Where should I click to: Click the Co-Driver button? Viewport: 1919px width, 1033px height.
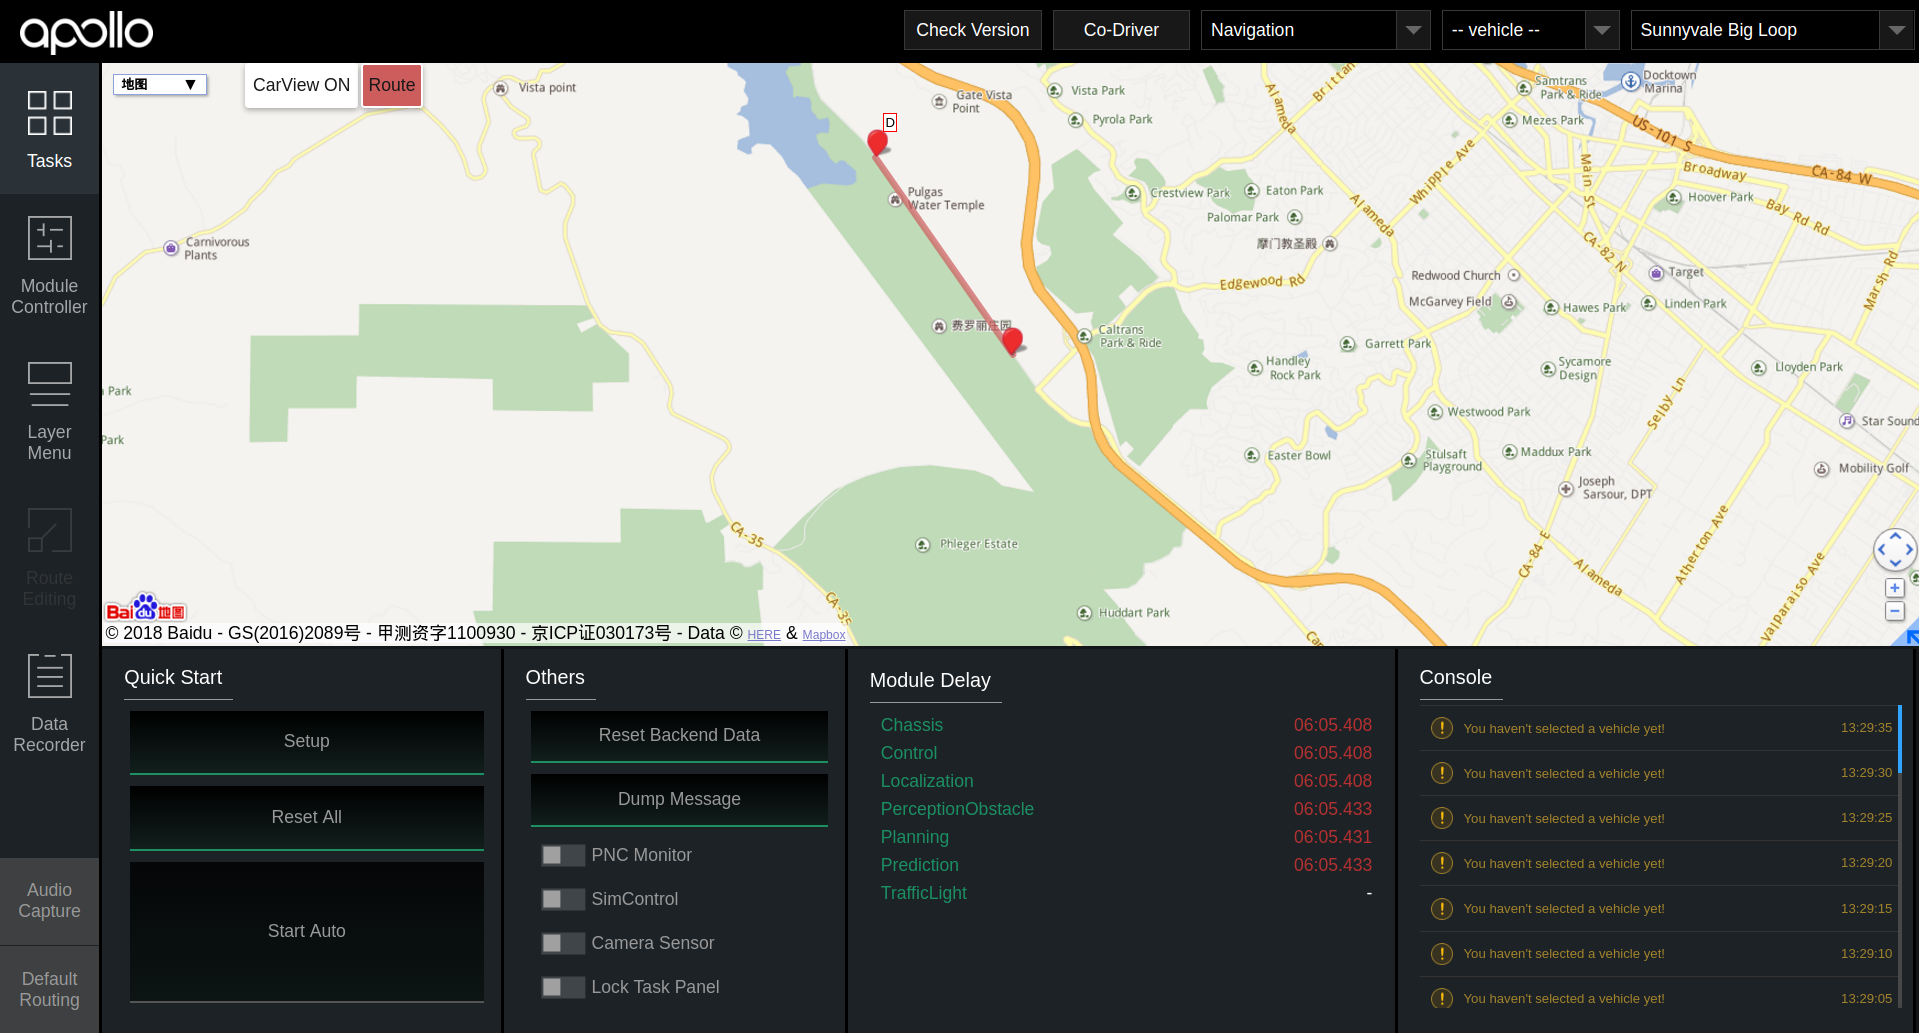coord(1121,30)
